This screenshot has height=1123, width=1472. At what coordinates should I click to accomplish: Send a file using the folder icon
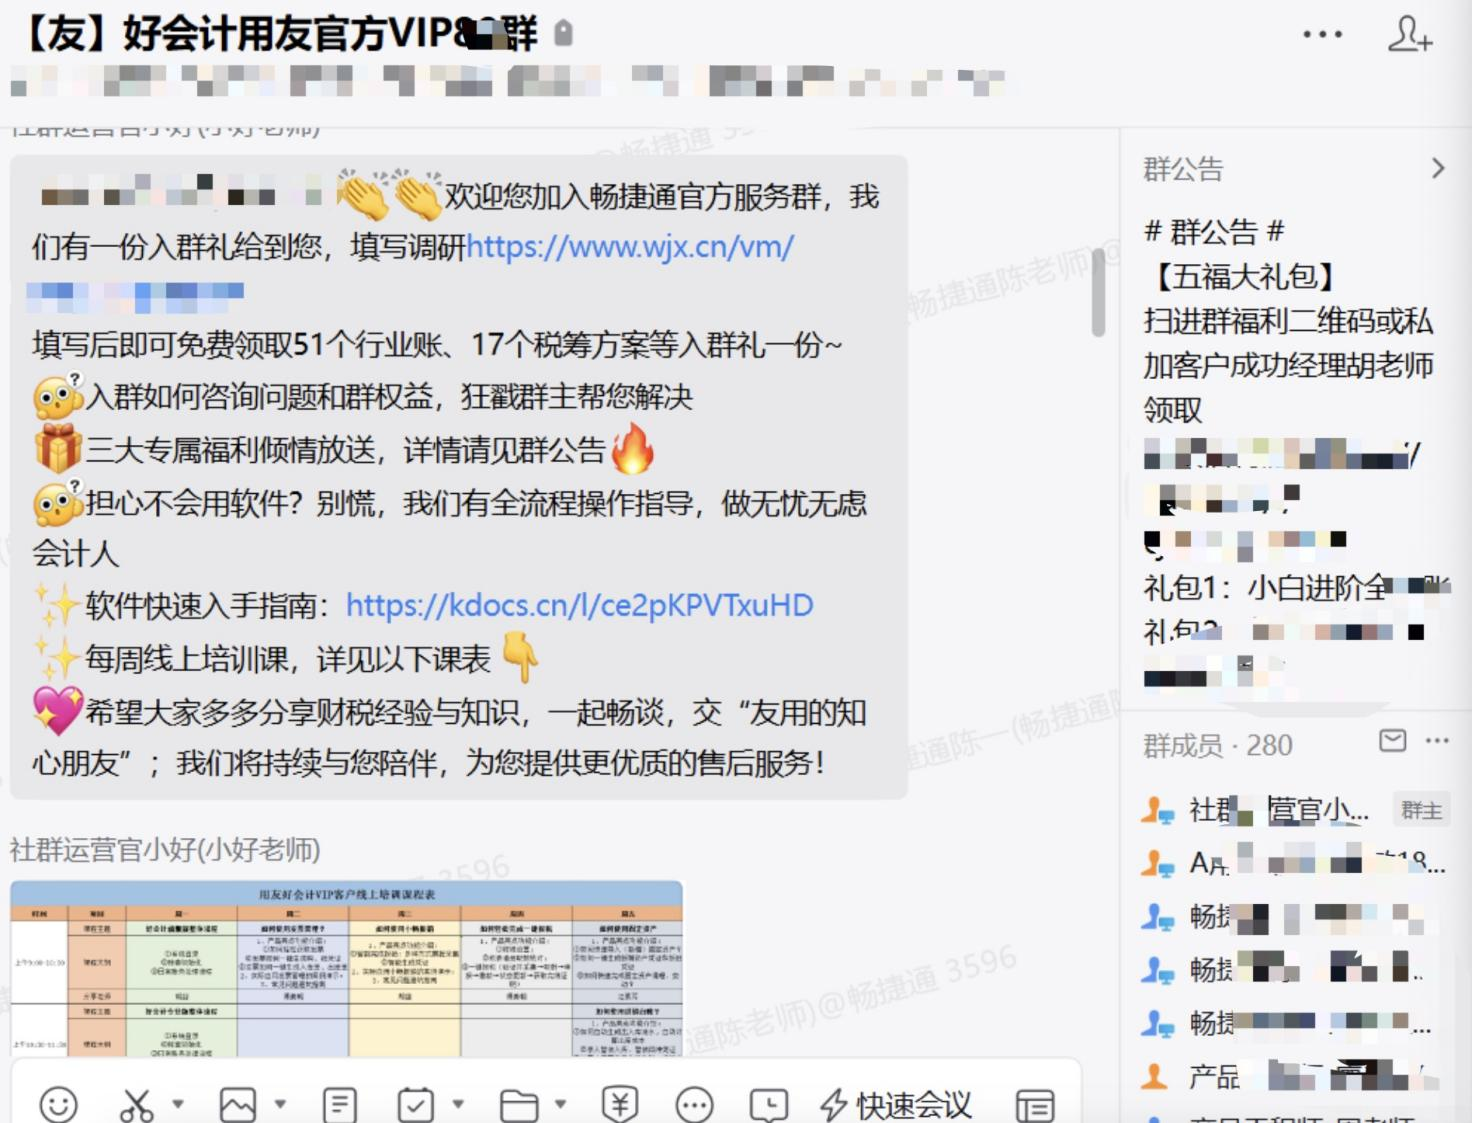point(520,1104)
